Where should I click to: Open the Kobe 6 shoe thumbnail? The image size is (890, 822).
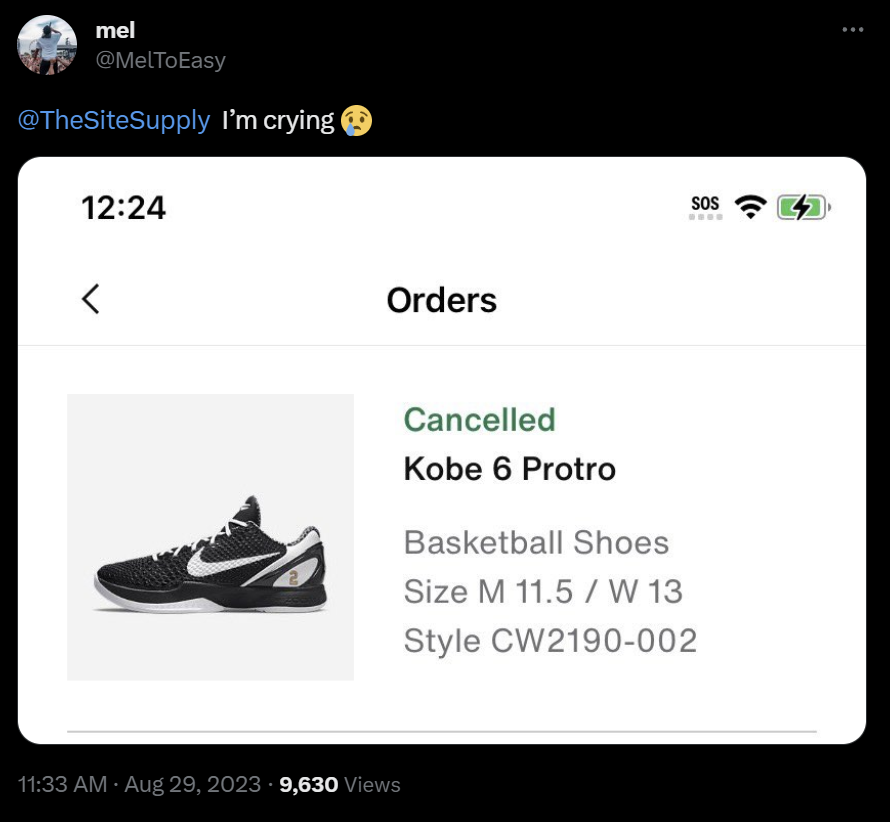[210, 537]
